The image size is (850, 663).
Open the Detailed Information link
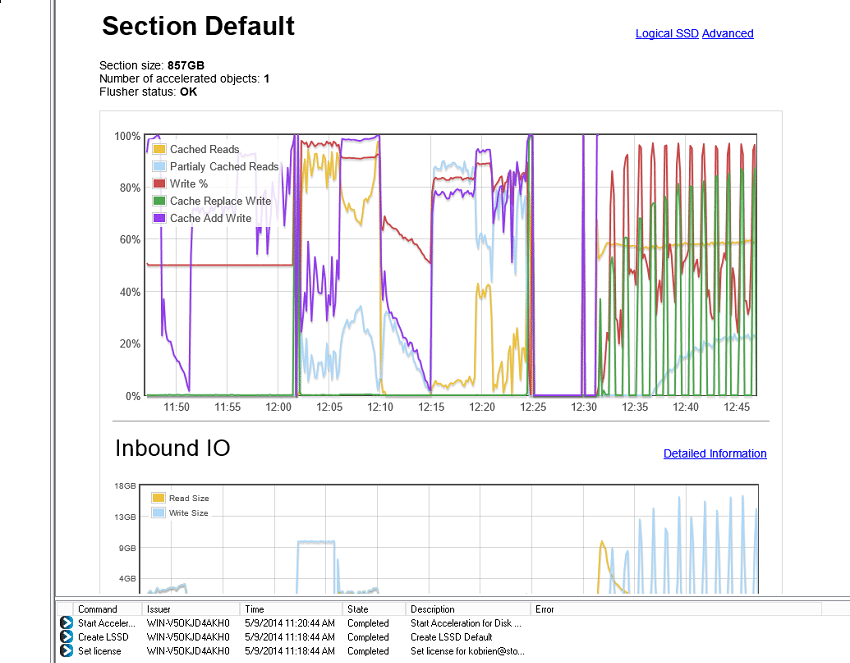714,454
